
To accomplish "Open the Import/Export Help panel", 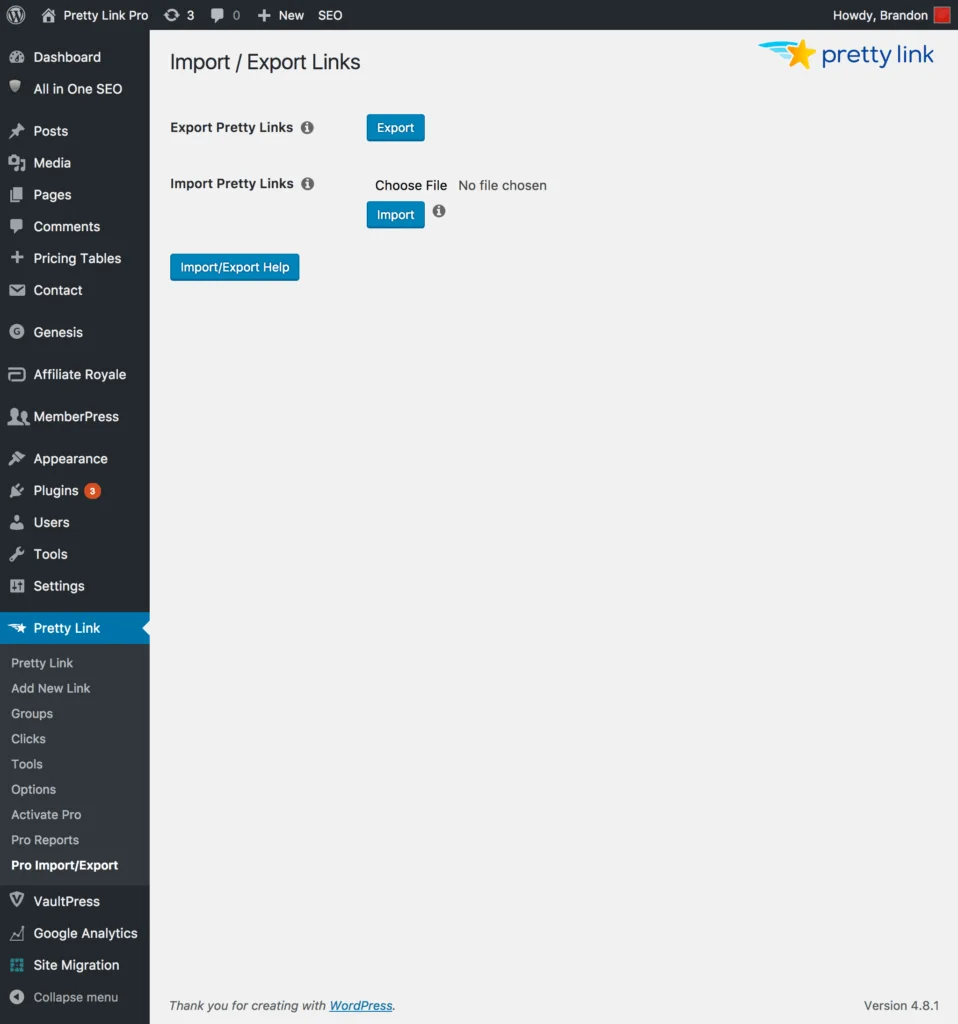I will (234, 267).
